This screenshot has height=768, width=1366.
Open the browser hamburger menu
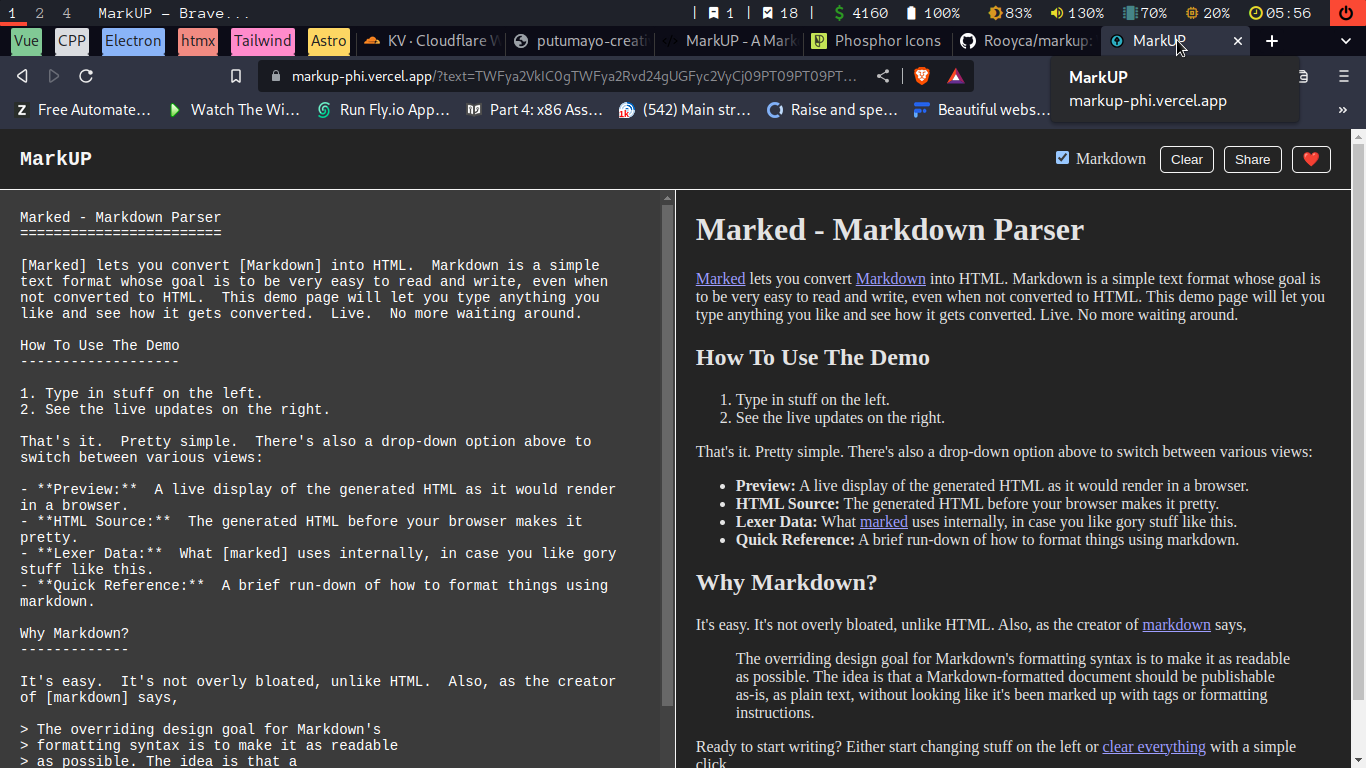click(1344, 76)
